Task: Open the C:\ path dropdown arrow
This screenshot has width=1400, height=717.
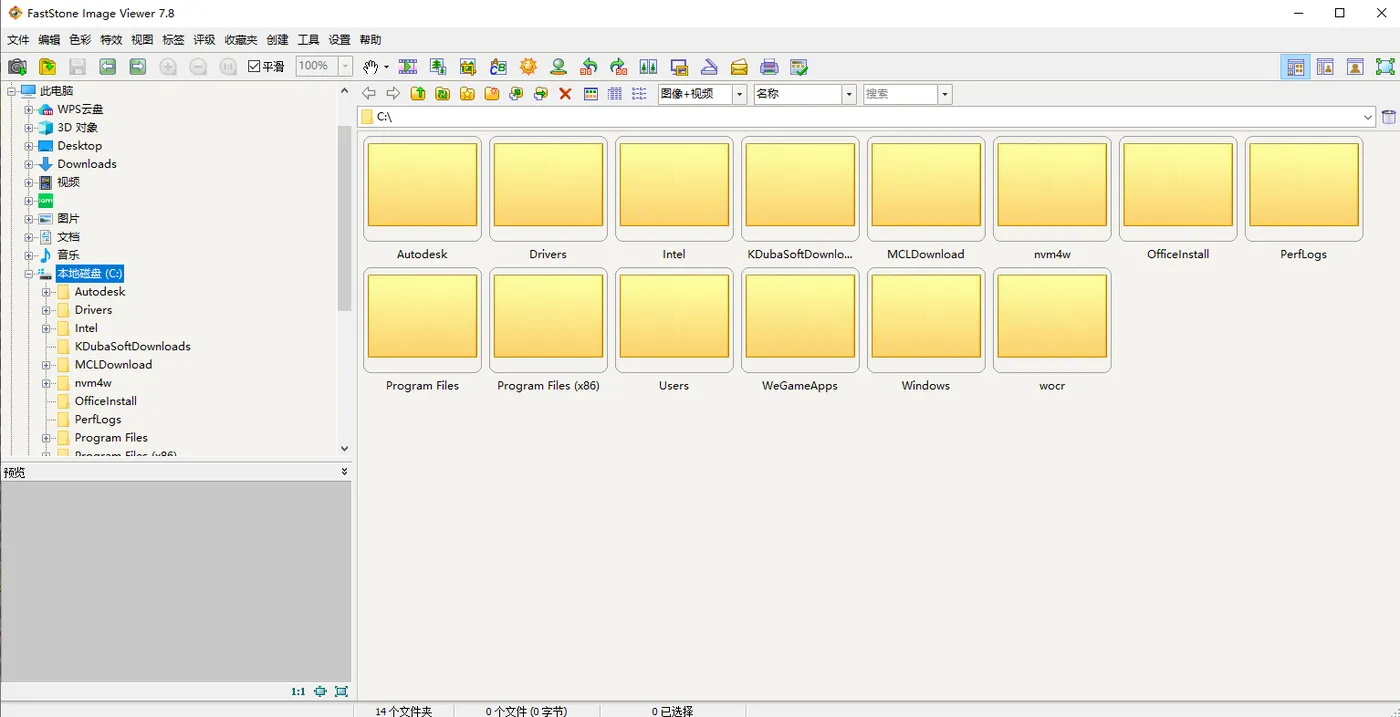Action: [1368, 117]
